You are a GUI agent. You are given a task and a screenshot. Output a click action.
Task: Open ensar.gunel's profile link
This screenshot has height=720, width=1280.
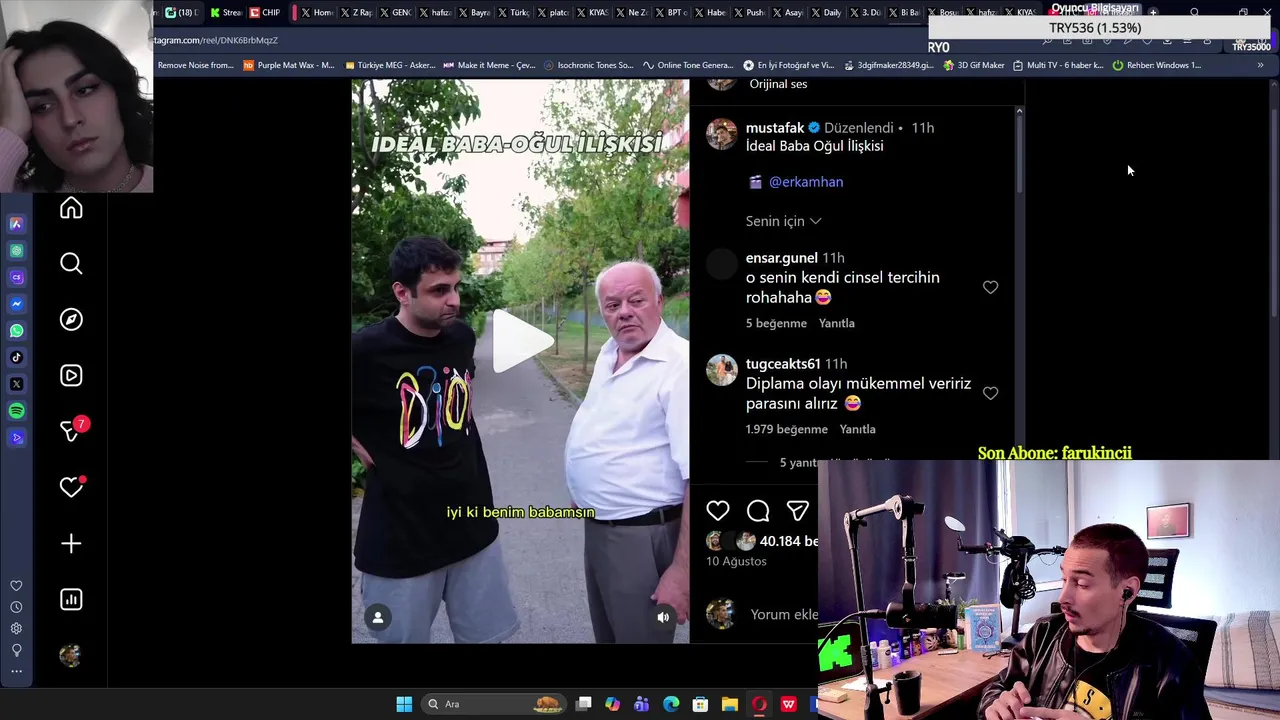click(782, 258)
